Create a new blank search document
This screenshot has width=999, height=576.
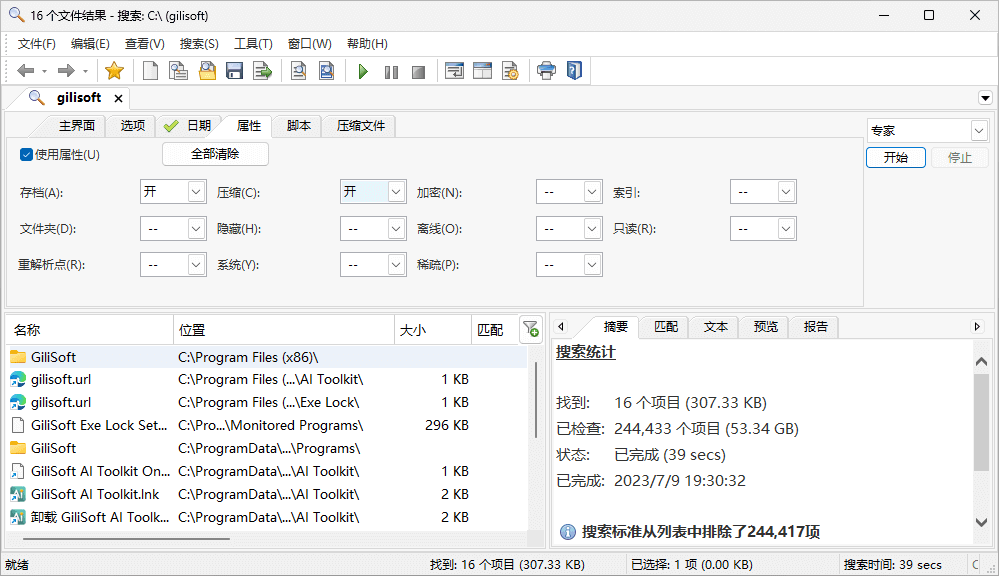click(150, 71)
